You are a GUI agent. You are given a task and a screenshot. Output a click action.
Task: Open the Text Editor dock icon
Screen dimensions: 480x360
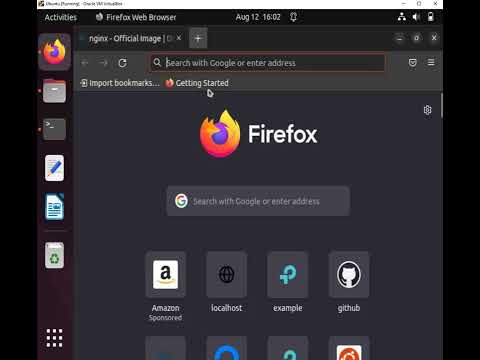[54, 168]
